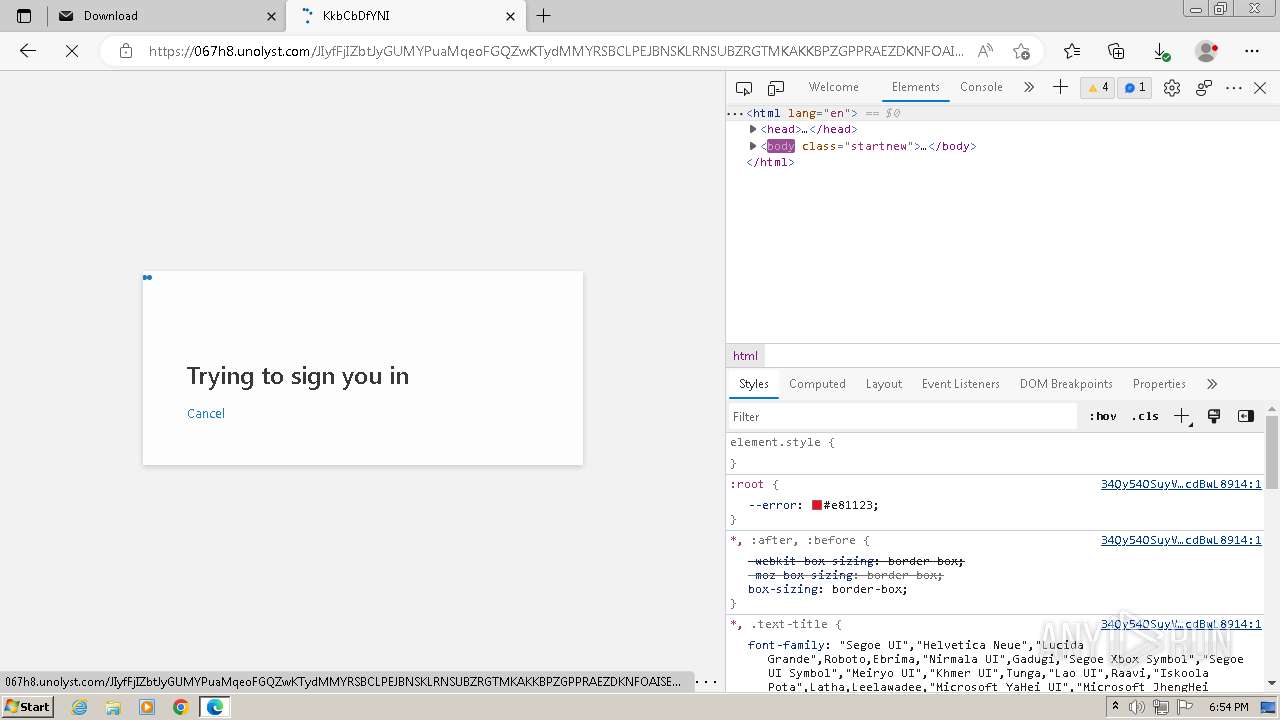Toggle the :hov element state button
This screenshot has height=720, width=1280.
[1103, 417]
